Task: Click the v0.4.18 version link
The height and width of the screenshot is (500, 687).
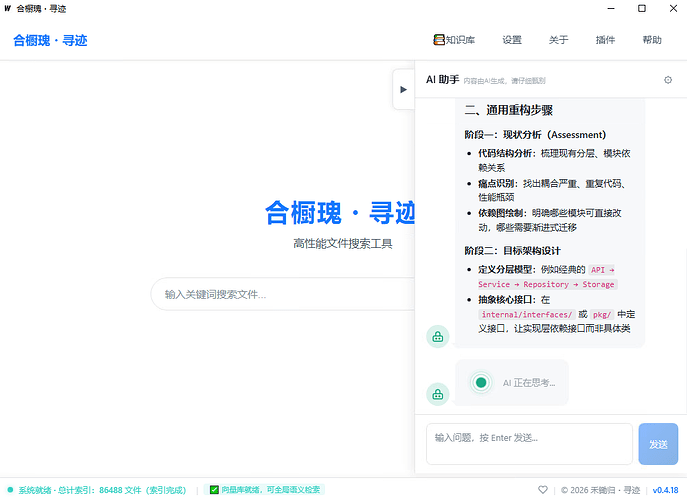Action: pos(665,490)
